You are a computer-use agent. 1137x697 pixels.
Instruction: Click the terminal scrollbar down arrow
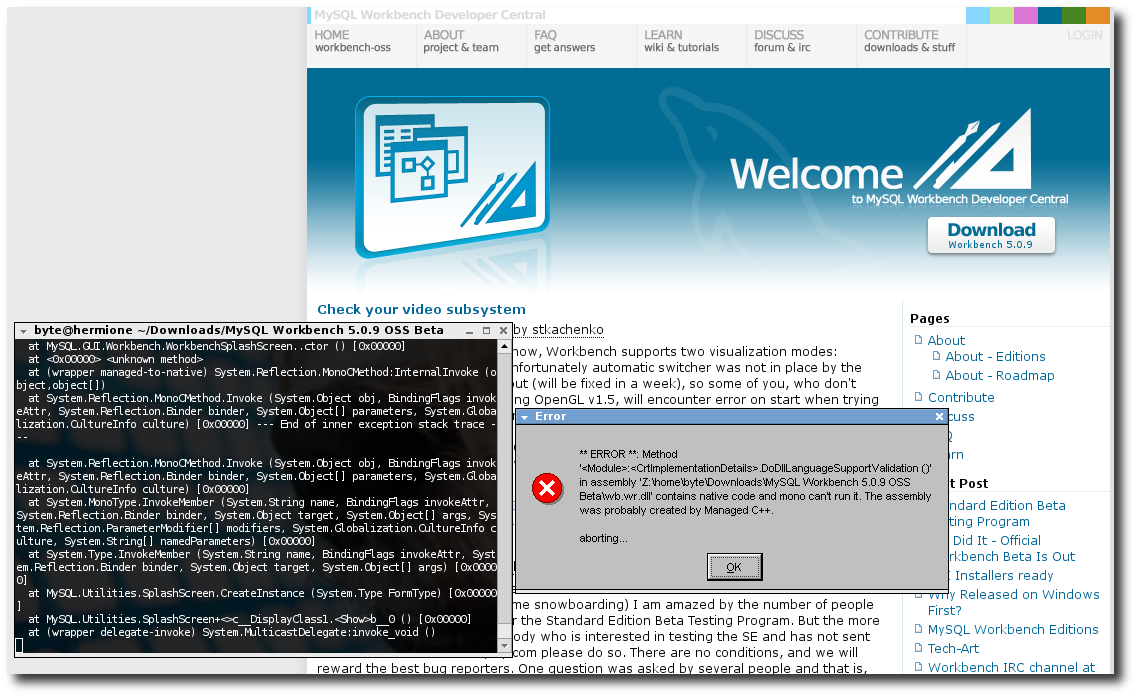click(505, 646)
